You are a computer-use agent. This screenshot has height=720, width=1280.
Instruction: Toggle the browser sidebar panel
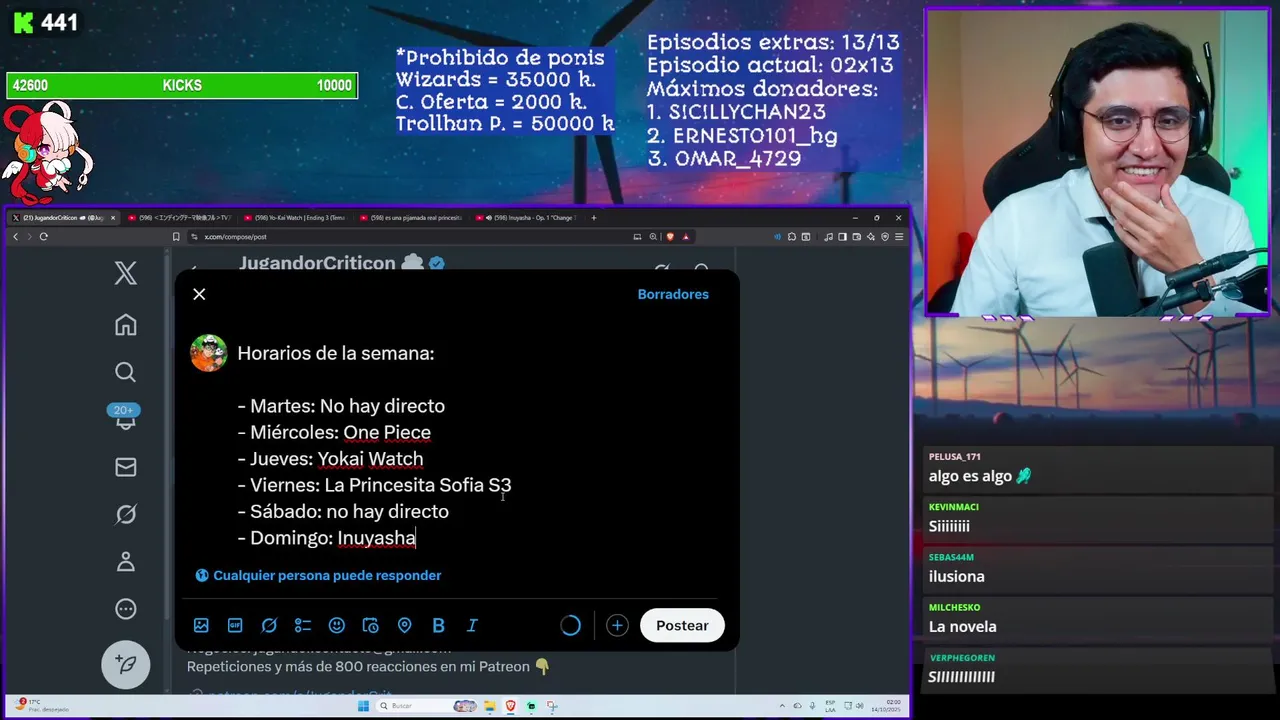(x=842, y=237)
